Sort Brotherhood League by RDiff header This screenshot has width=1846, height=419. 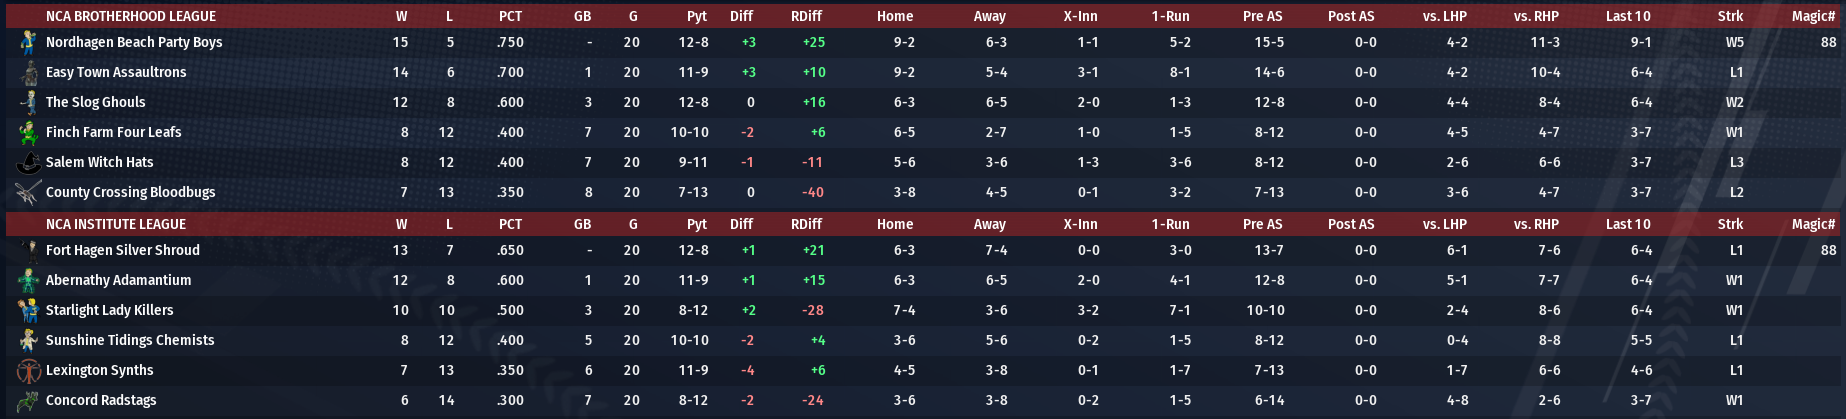pos(806,16)
